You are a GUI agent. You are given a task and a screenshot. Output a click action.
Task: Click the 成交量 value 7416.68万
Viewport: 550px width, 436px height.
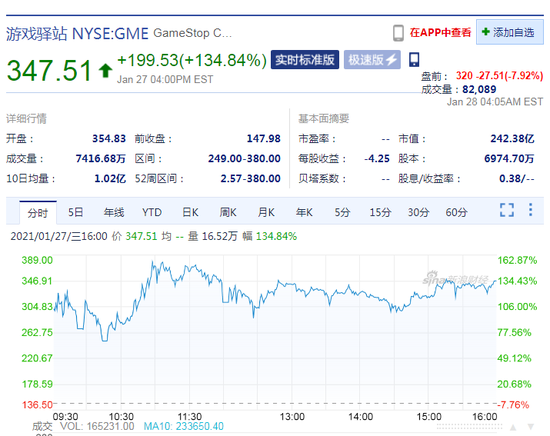click(x=101, y=159)
